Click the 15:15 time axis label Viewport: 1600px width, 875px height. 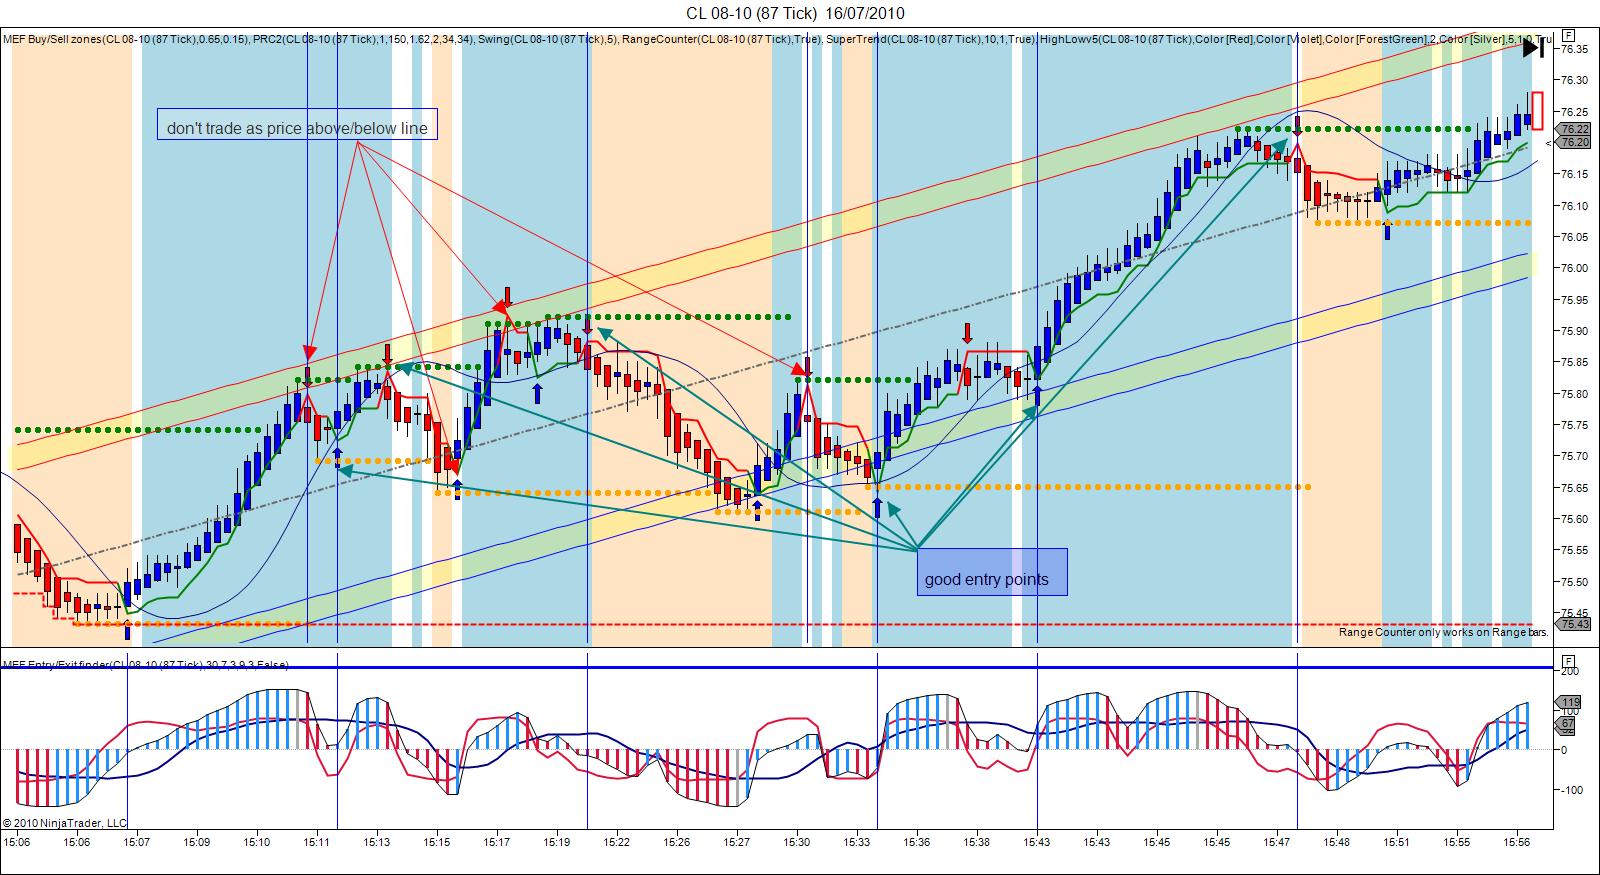(x=436, y=842)
